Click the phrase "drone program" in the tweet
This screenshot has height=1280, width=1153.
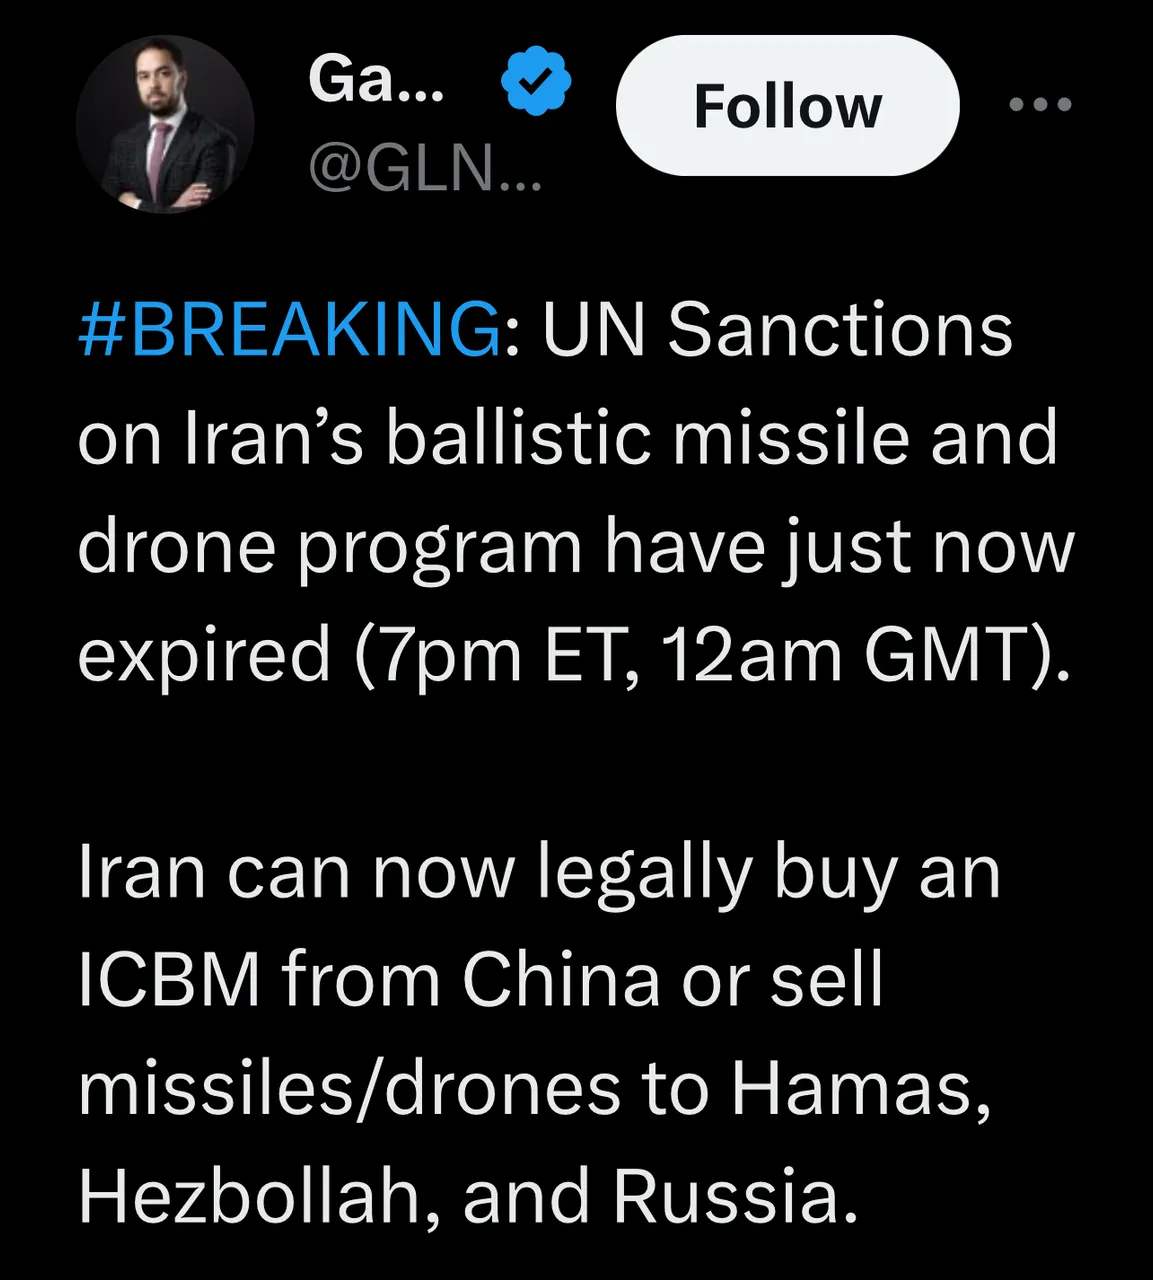coord(329,548)
